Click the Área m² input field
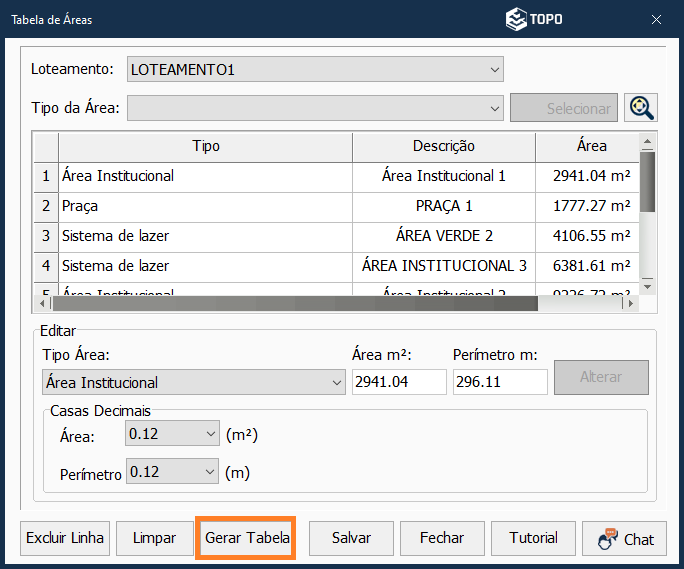Screen dimensions: 684x569 point(398,382)
